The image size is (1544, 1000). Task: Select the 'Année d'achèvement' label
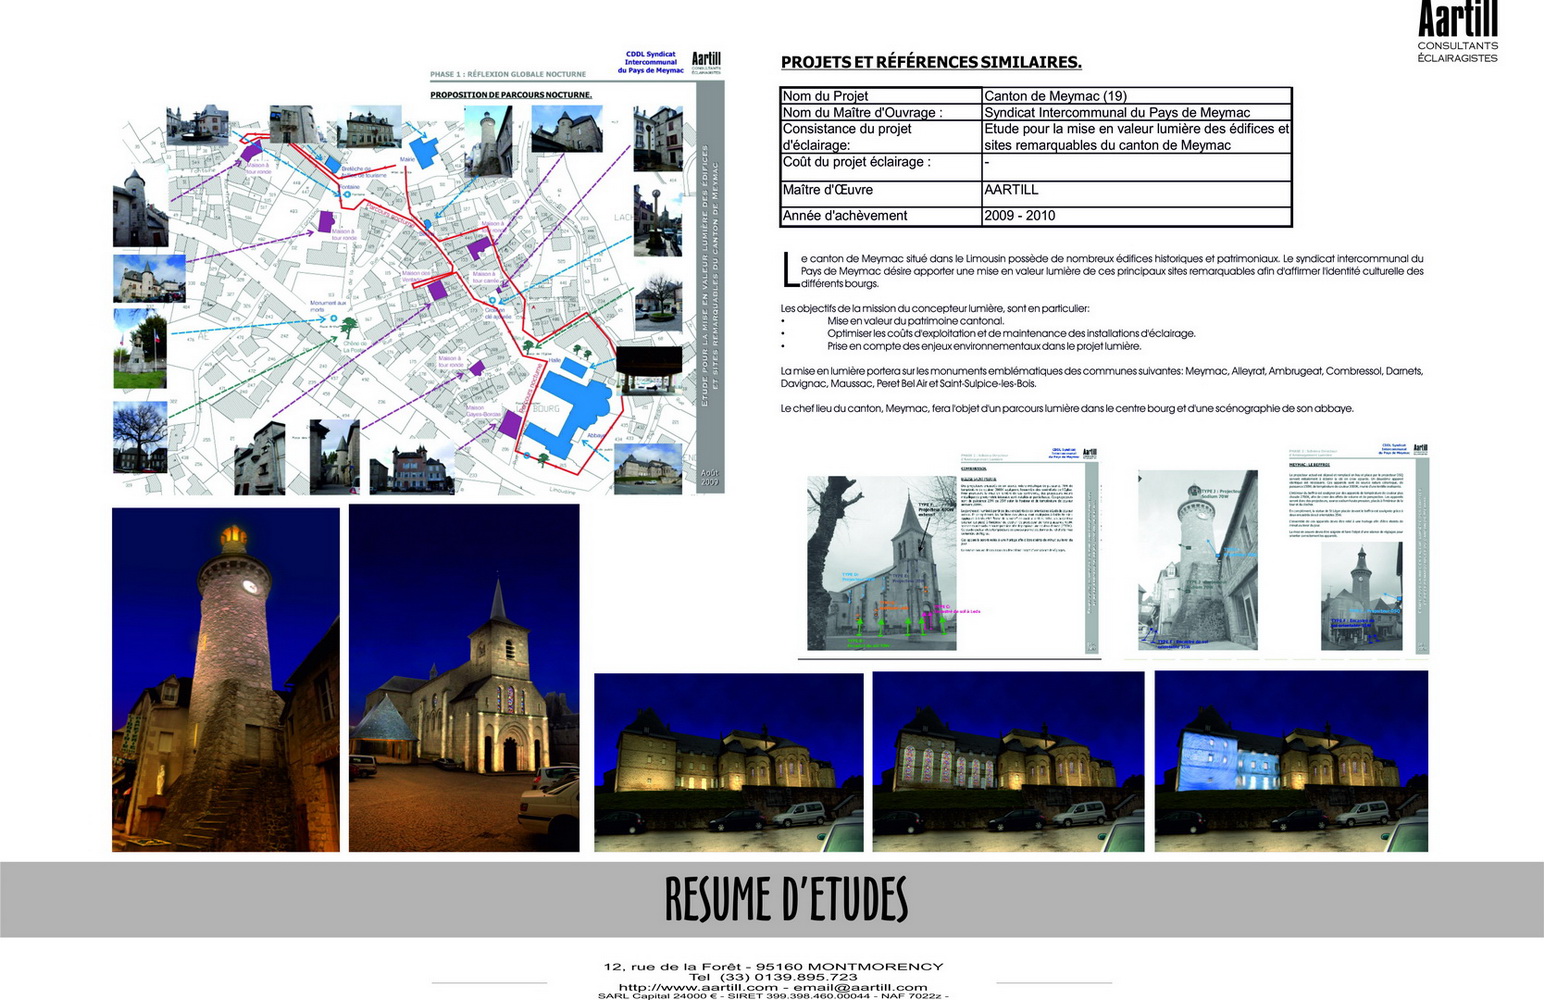[x=844, y=215]
